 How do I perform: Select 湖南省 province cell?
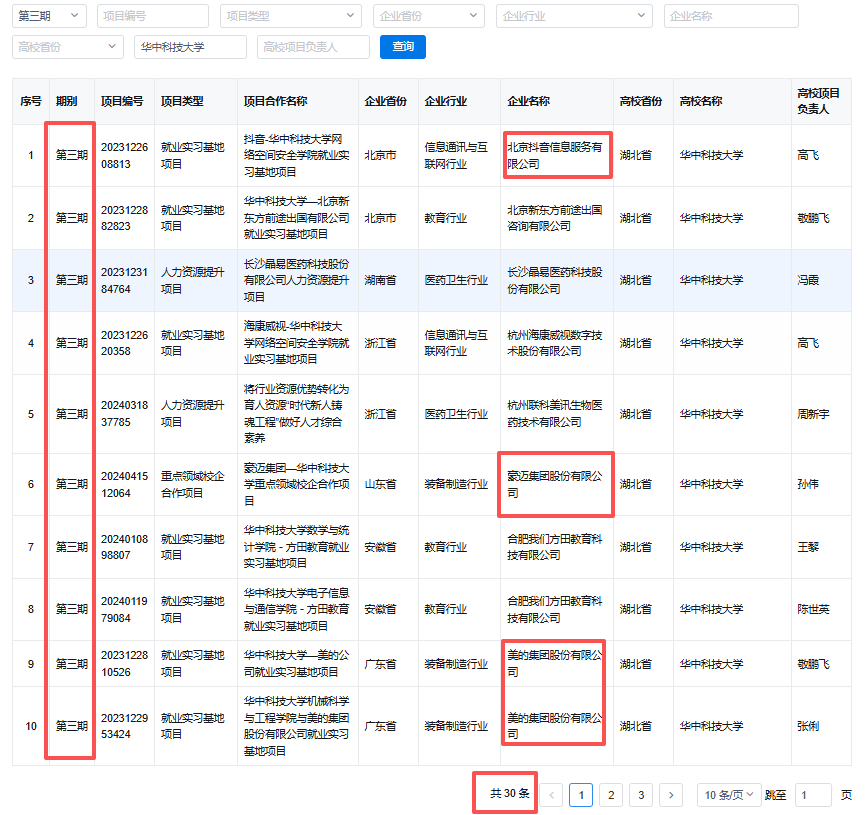tap(388, 281)
